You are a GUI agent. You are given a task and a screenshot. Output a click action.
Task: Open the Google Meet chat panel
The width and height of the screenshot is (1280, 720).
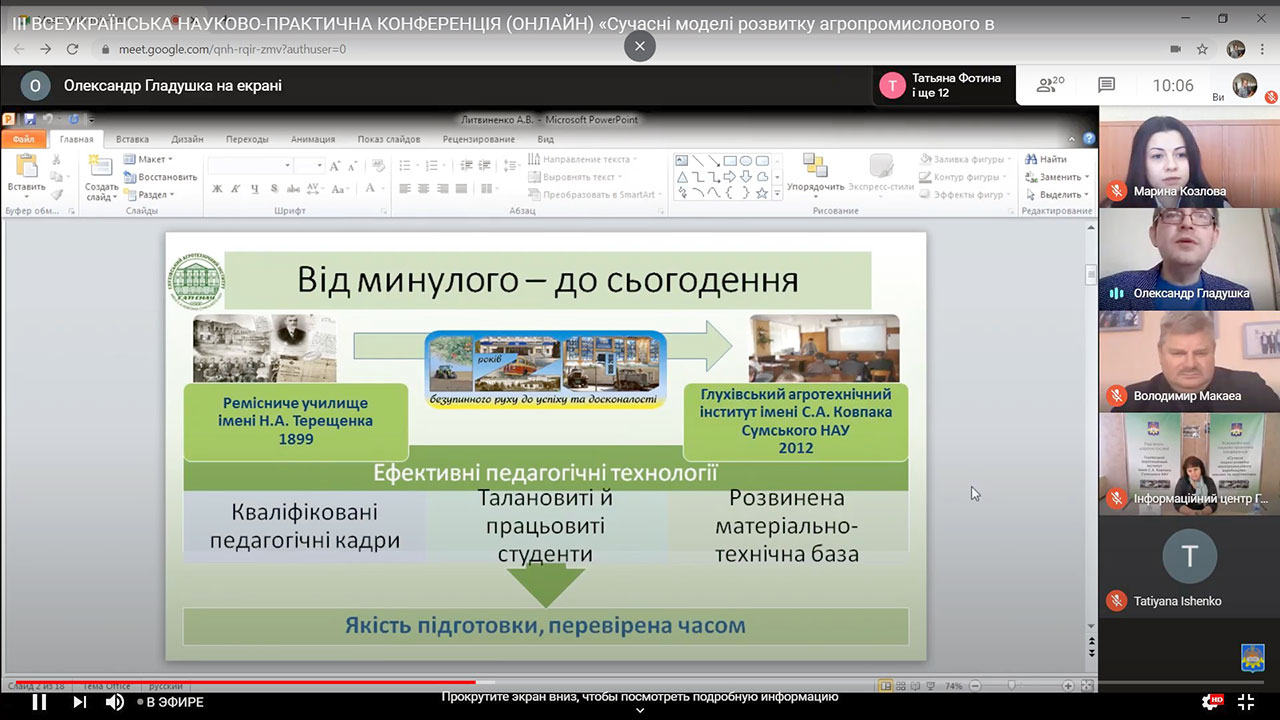coord(1106,85)
